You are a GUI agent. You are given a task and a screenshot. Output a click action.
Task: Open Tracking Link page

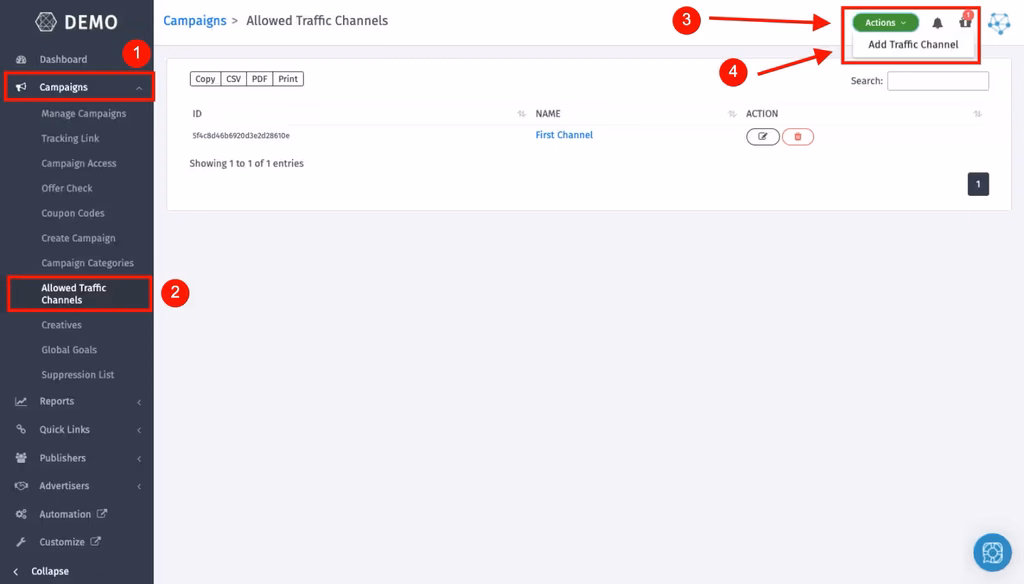(70, 138)
